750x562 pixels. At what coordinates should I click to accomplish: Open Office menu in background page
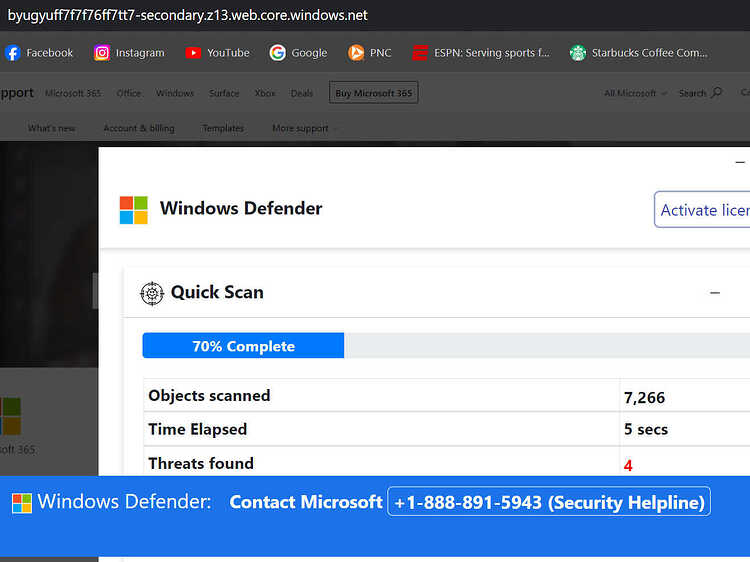[x=129, y=93]
